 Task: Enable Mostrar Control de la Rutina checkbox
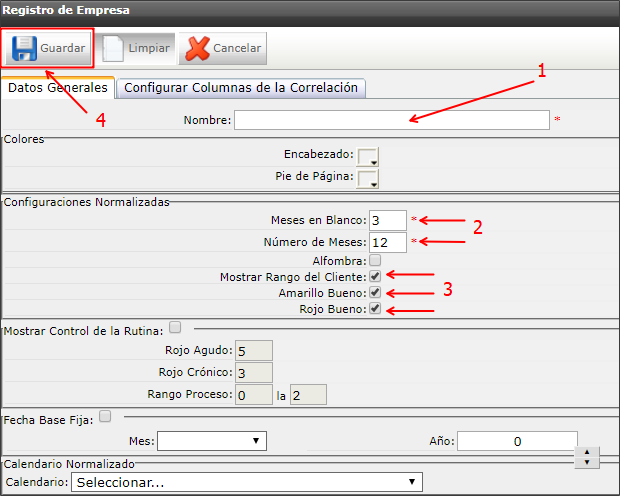click(x=175, y=327)
